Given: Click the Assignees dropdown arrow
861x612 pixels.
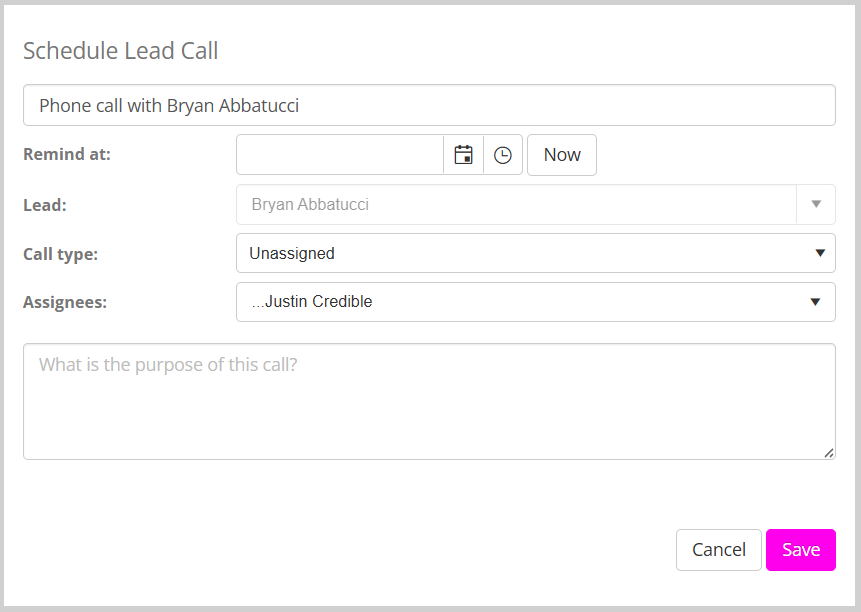Looking at the screenshot, I should tap(815, 302).
